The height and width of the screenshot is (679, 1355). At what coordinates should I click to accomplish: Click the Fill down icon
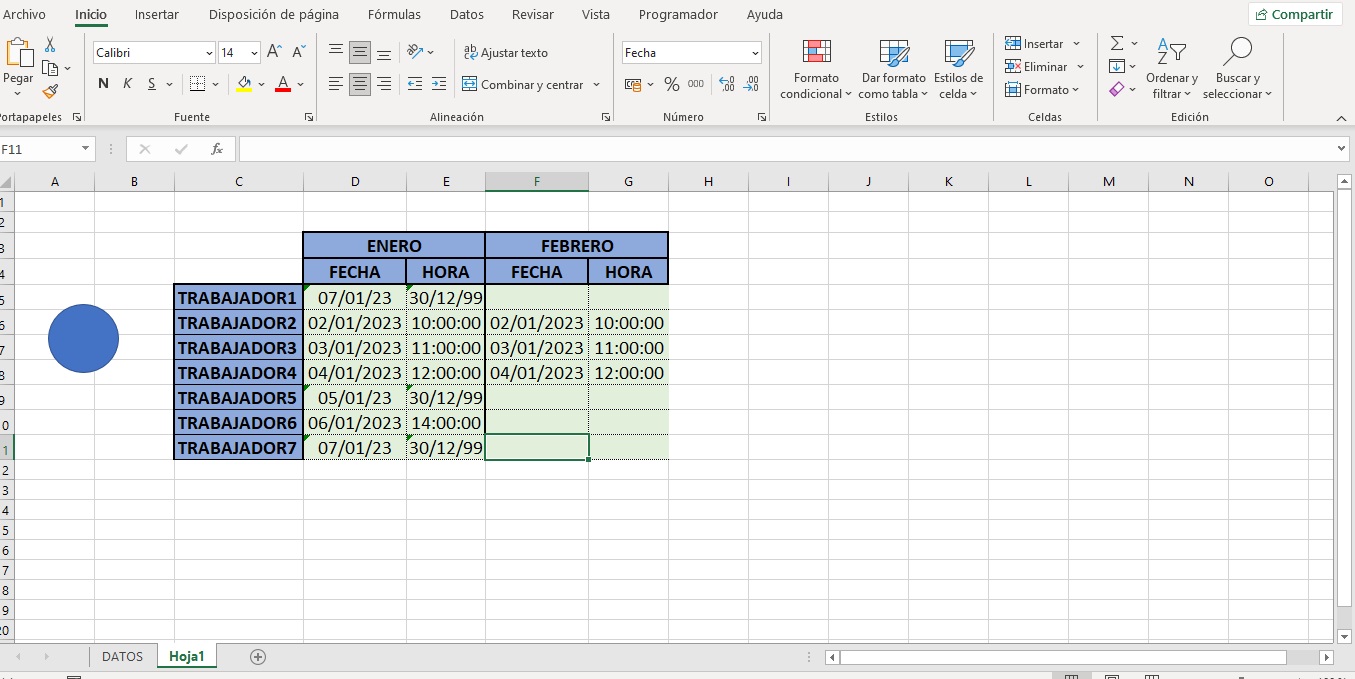point(1117,66)
